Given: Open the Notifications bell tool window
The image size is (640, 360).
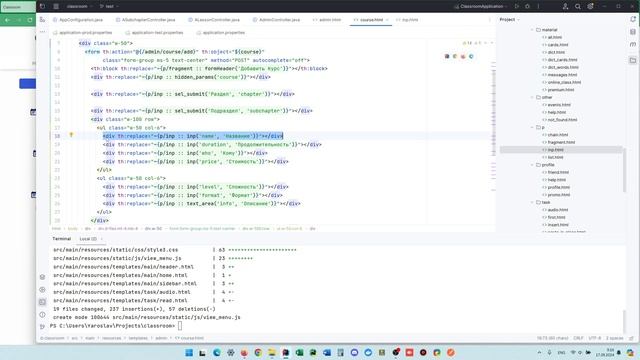Looking at the screenshot, I should pos(633,20).
